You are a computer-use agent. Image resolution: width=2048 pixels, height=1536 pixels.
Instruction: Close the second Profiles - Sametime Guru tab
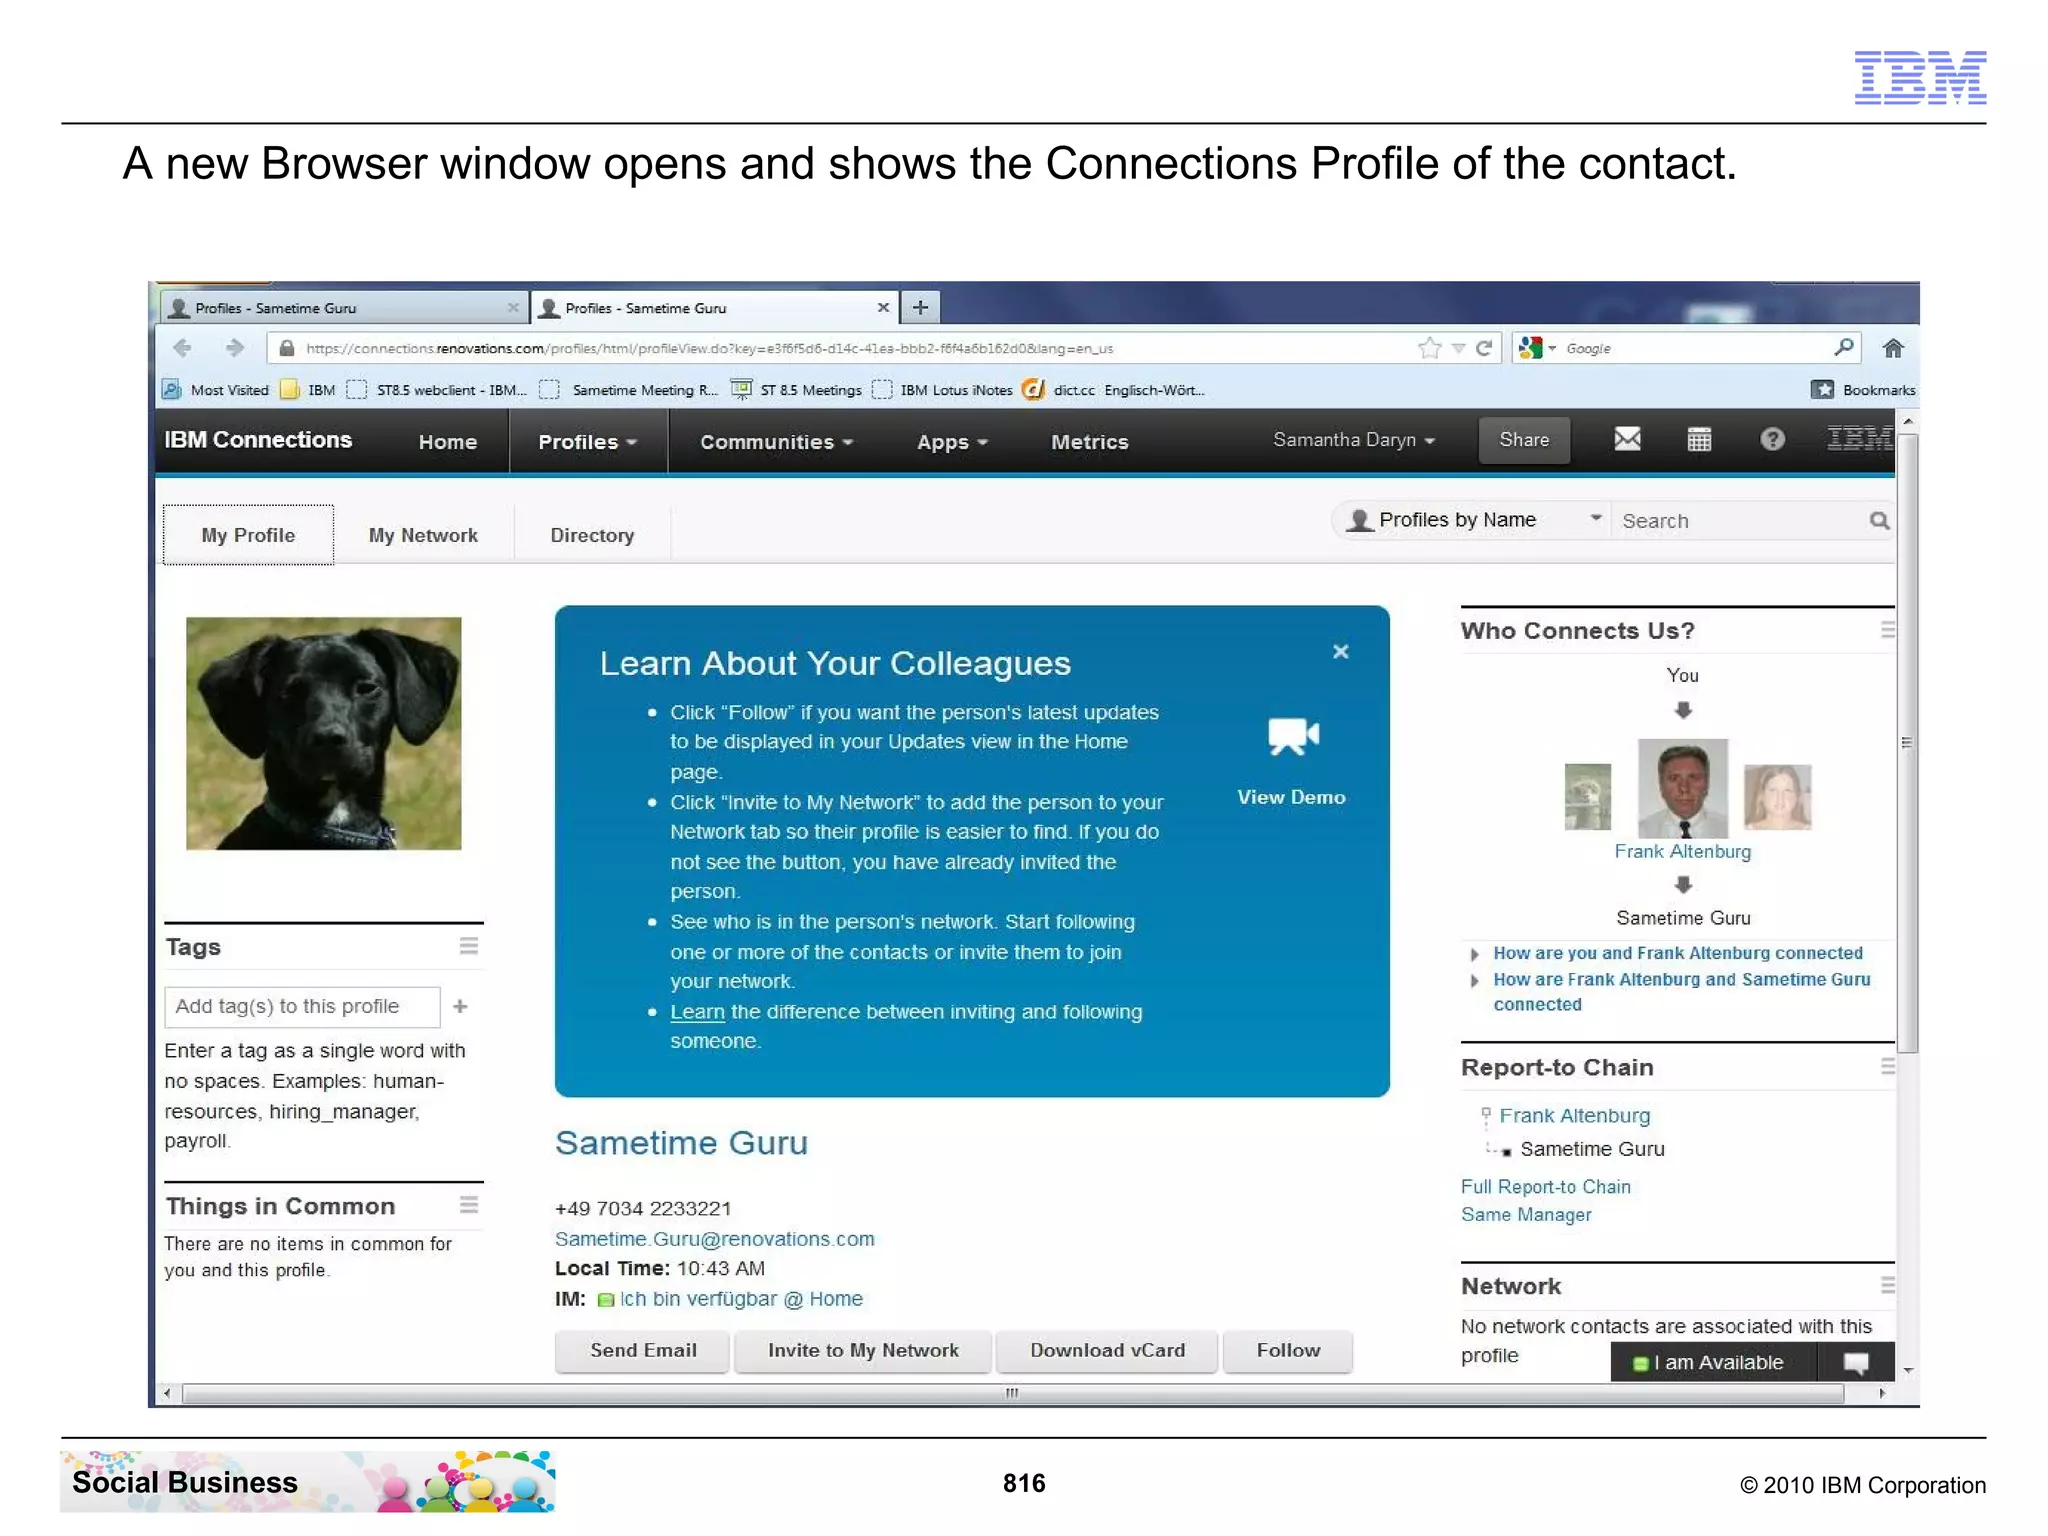click(x=883, y=308)
